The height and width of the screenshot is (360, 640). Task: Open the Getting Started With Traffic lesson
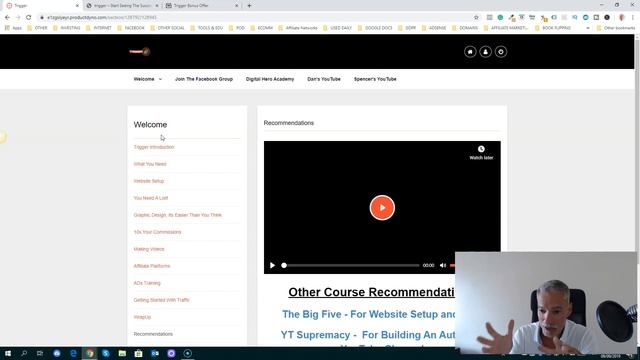pos(162,300)
